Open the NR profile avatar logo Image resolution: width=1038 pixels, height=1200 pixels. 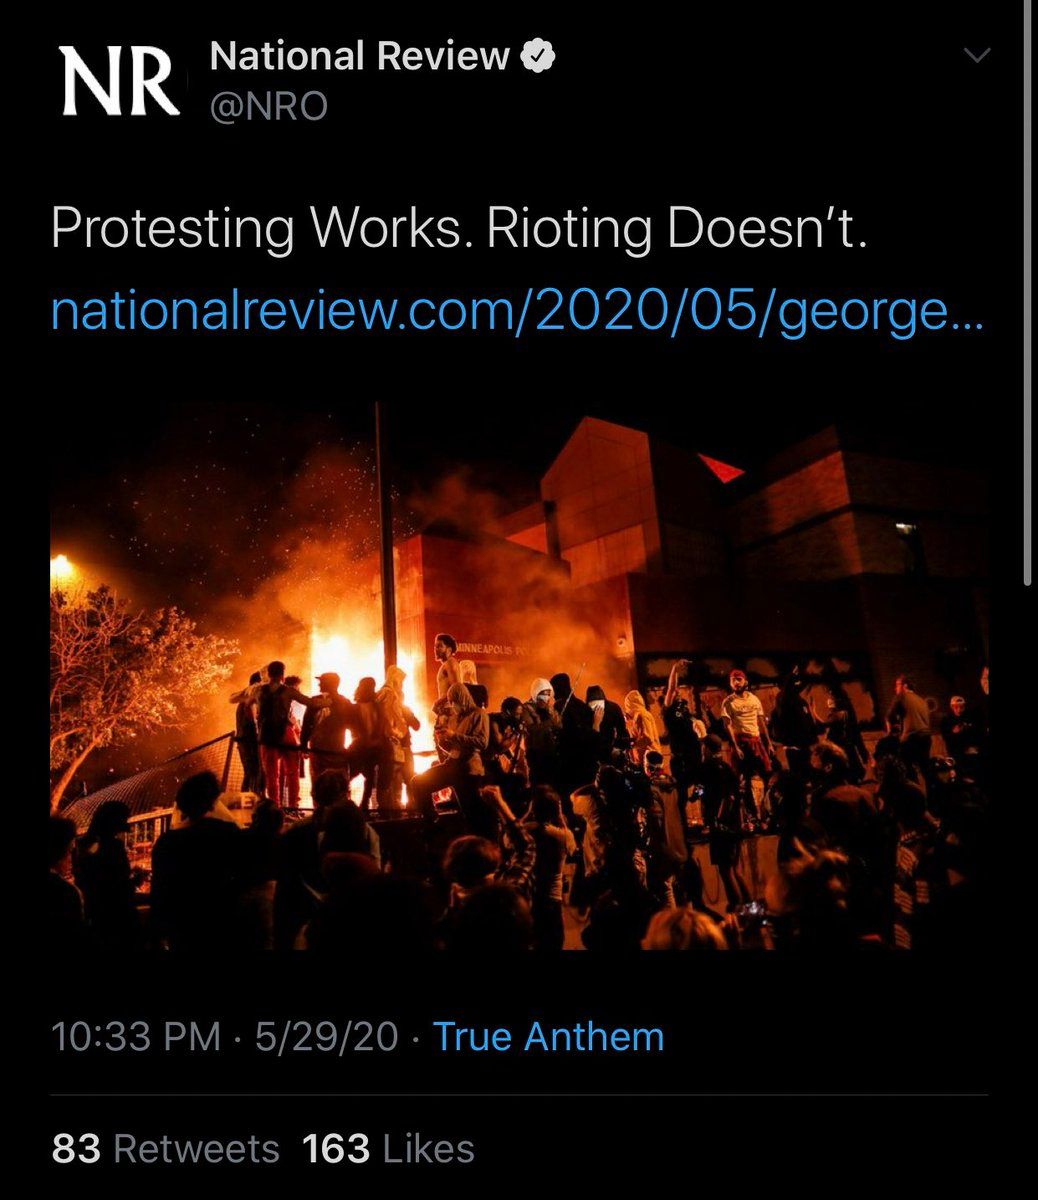click(121, 82)
